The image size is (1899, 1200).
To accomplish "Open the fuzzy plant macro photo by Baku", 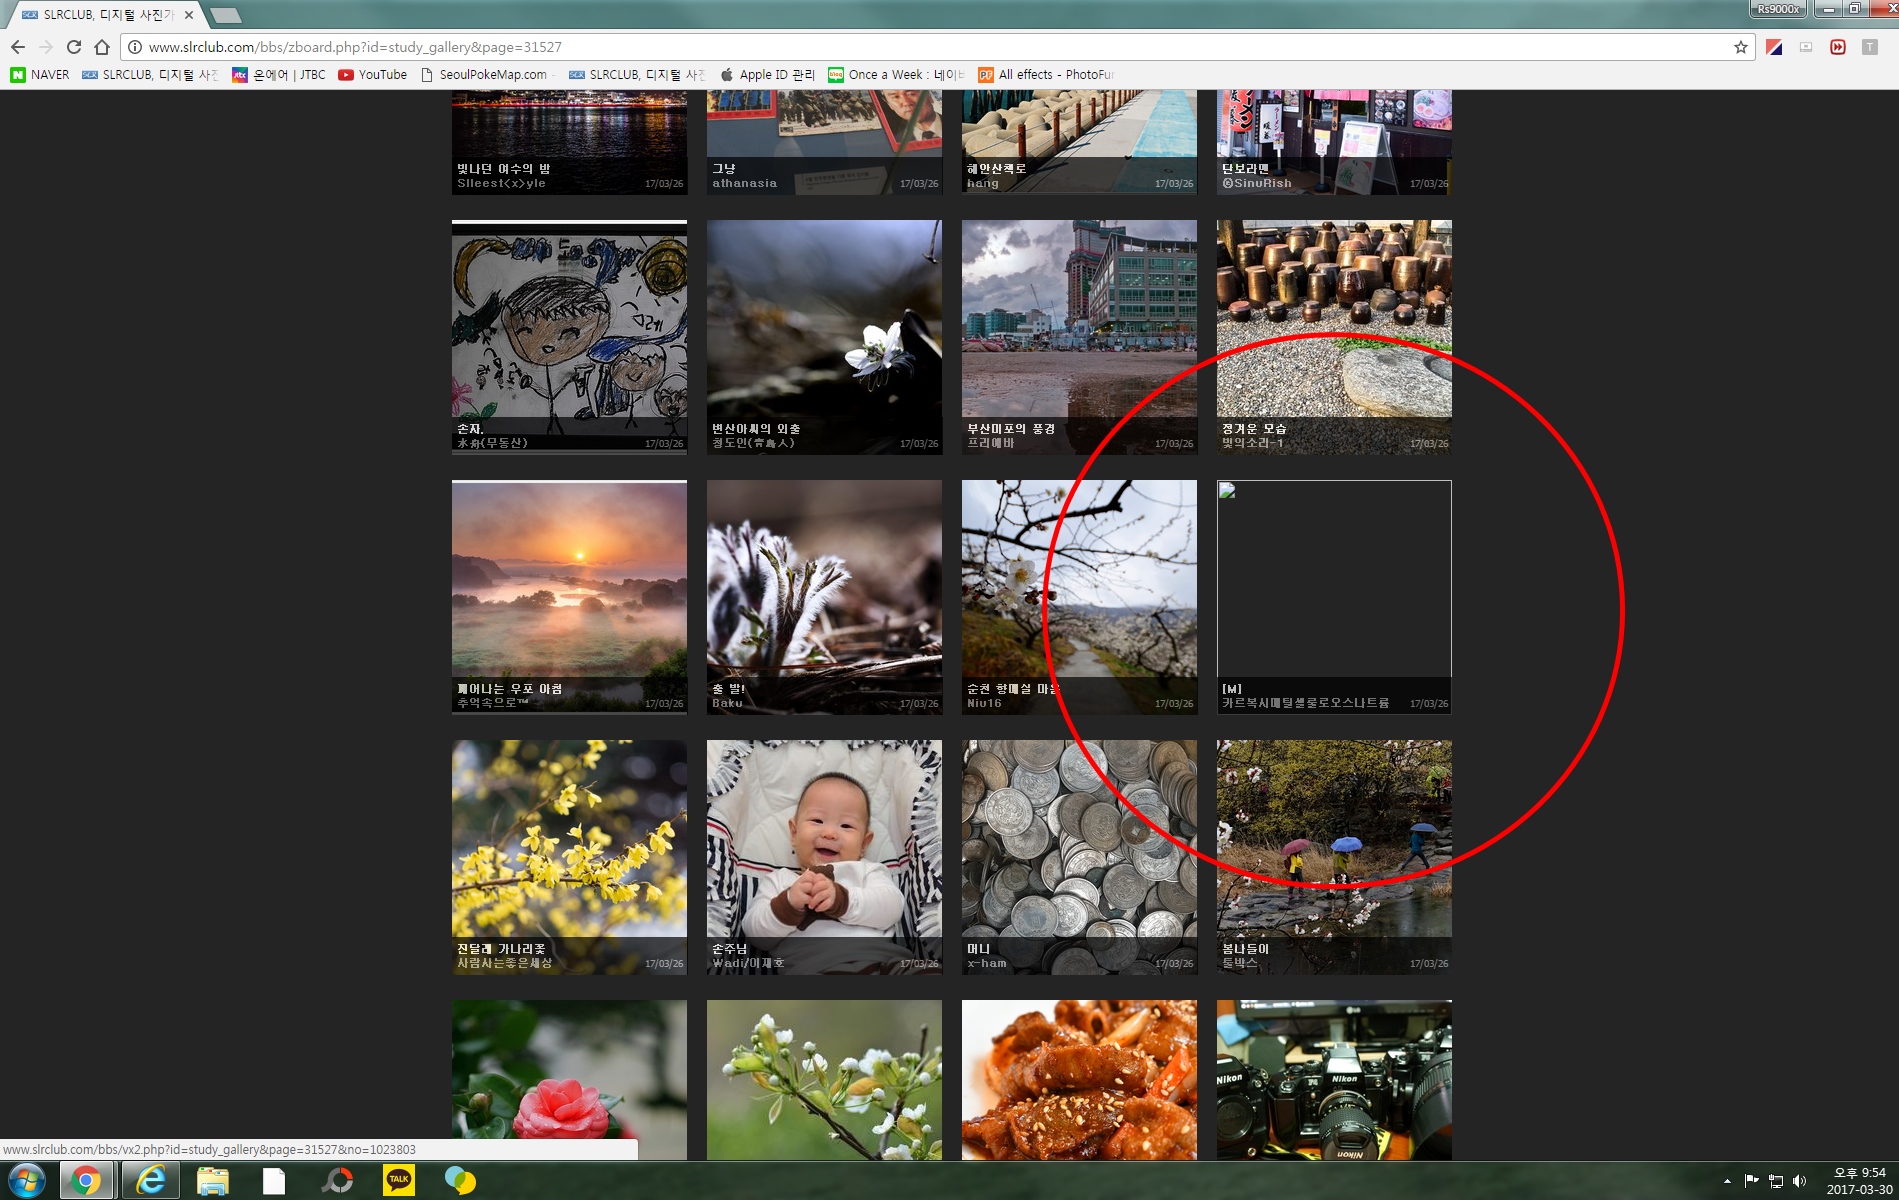I will pos(824,597).
